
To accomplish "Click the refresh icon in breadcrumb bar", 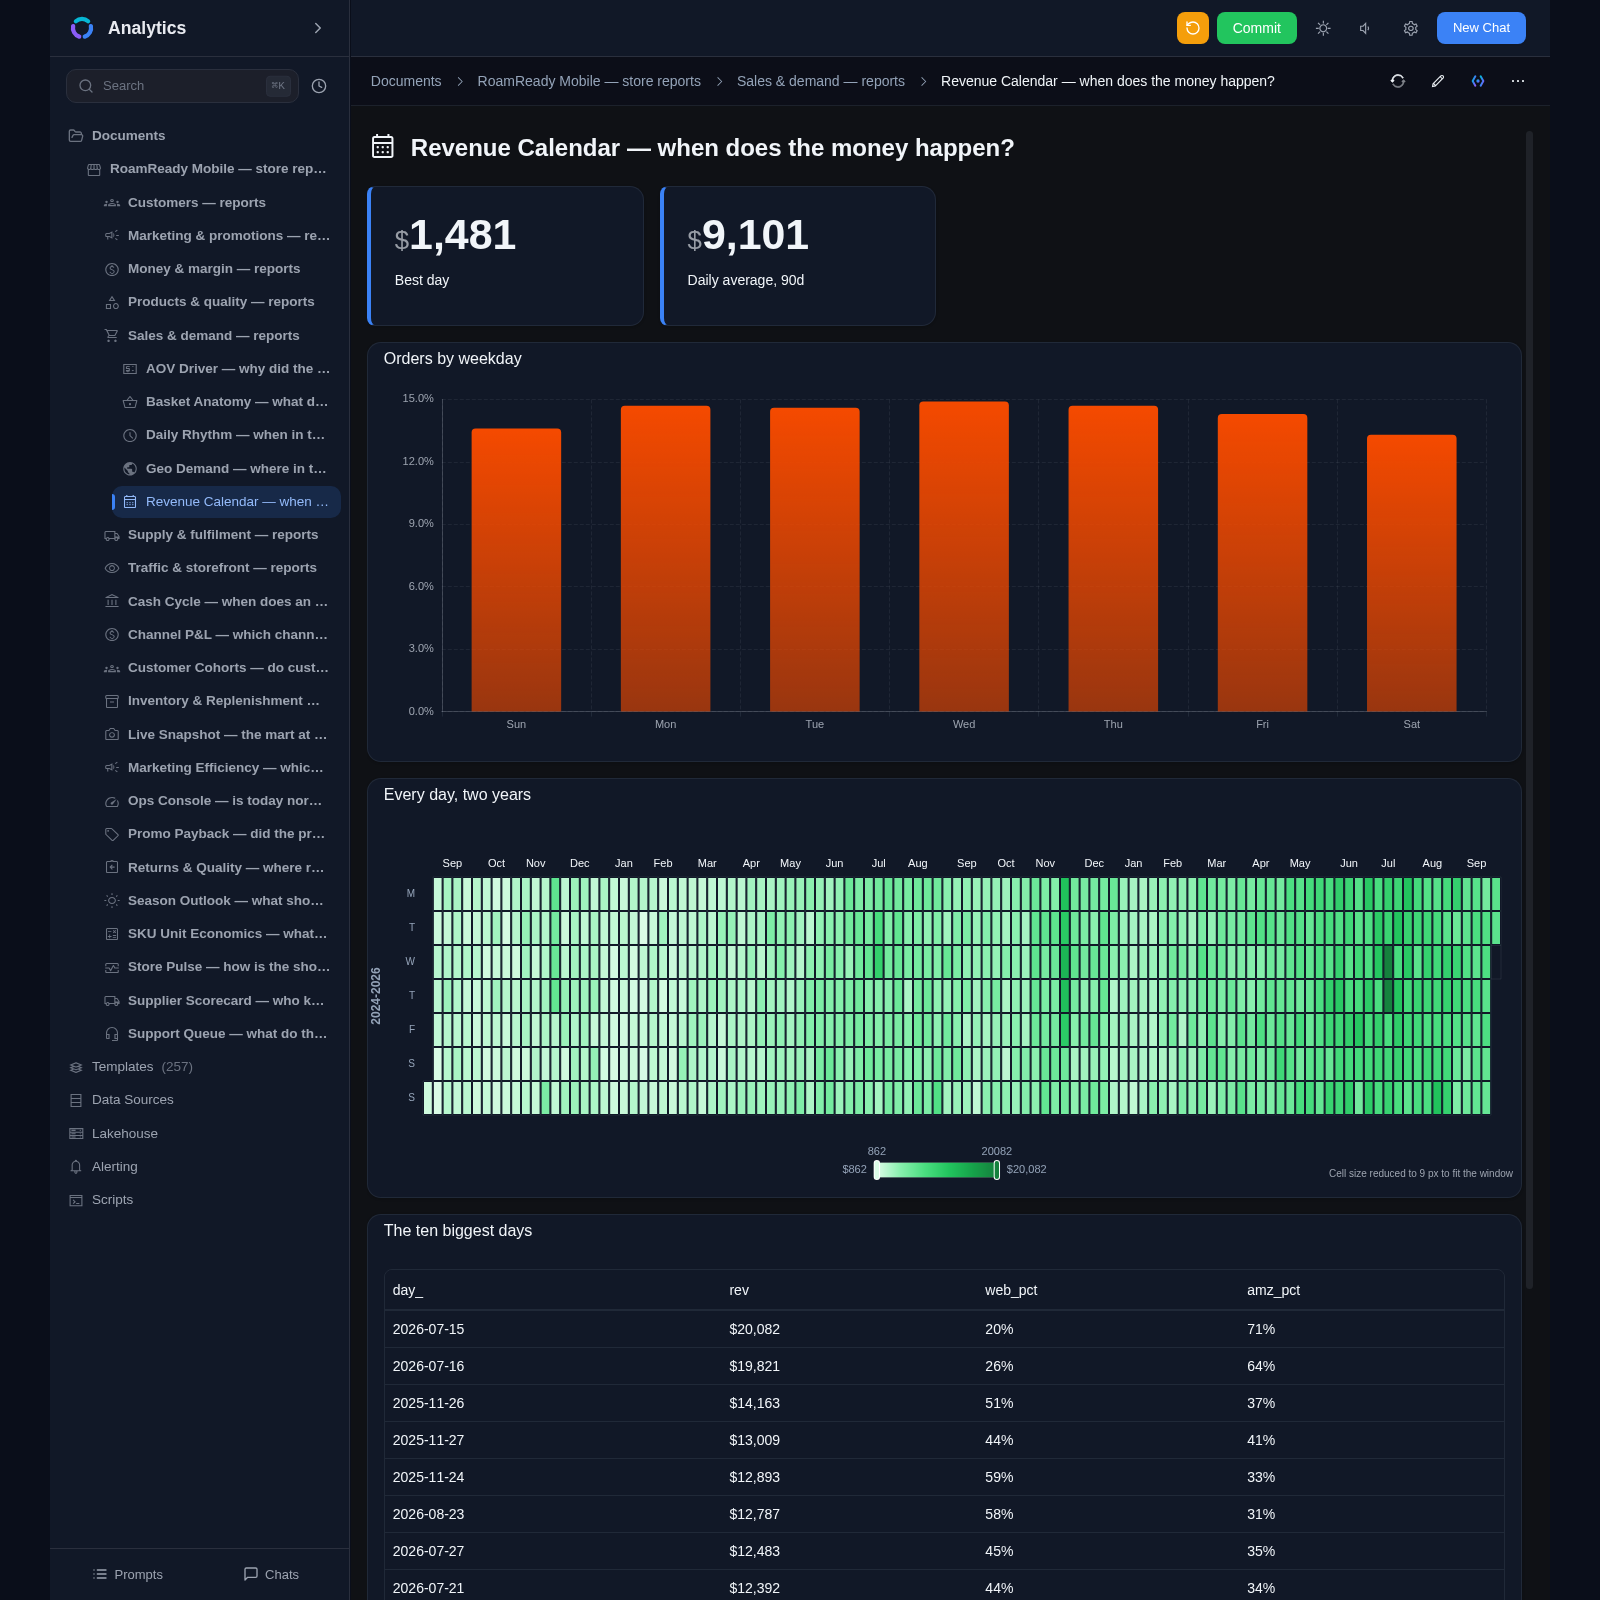I will pyautogui.click(x=1398, y=81).
